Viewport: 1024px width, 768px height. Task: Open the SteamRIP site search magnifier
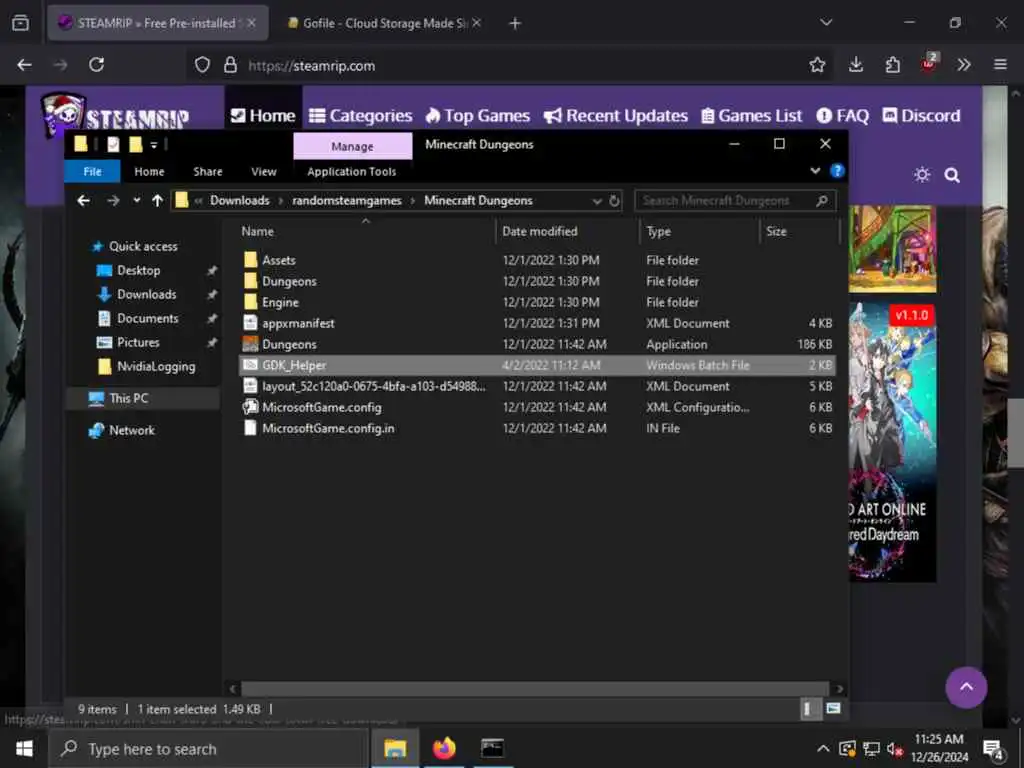[x=952, y=175]
